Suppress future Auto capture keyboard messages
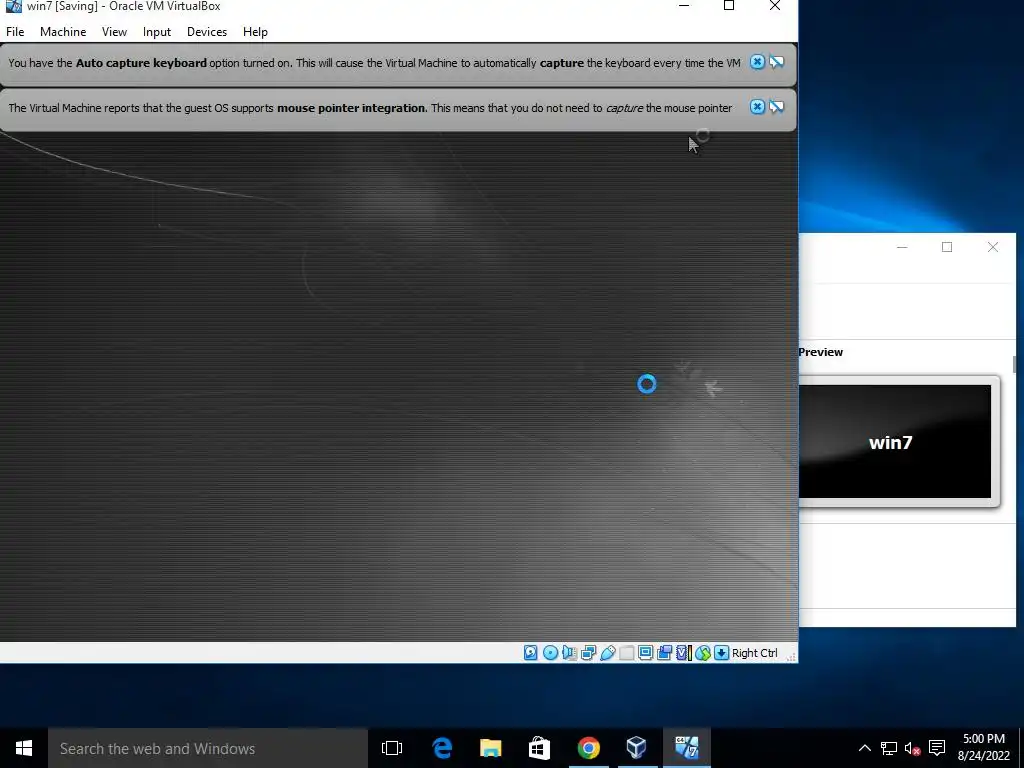This screenshot has height=768, width=1024. coord(776,62)
